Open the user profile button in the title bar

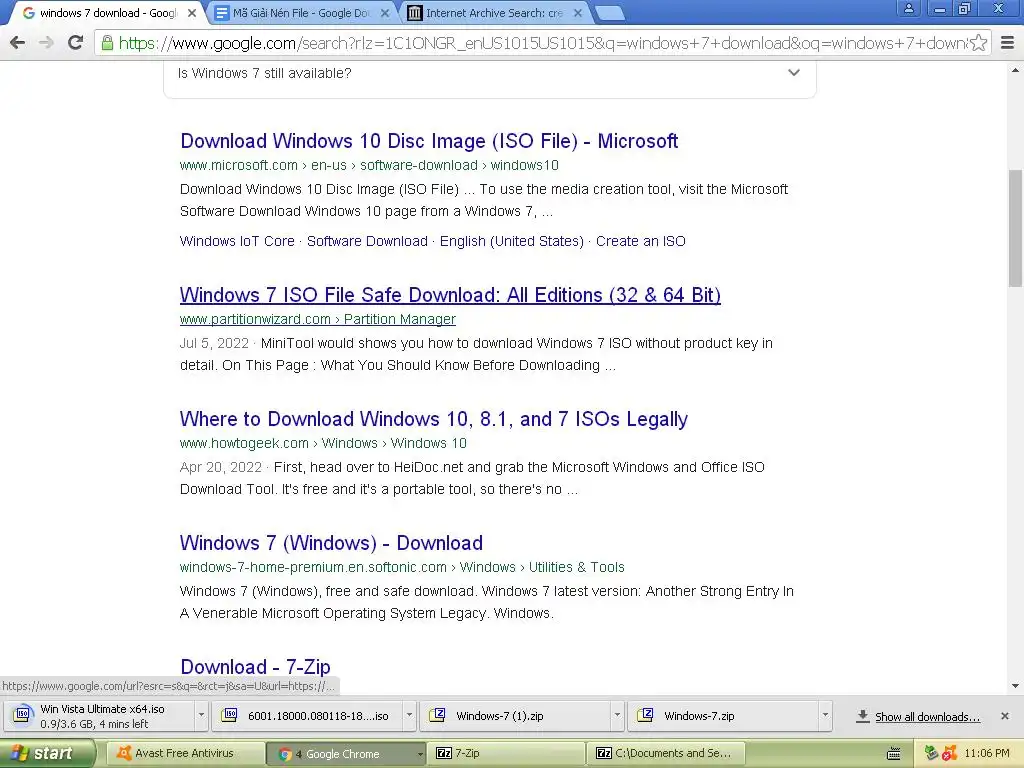point(908,8)
